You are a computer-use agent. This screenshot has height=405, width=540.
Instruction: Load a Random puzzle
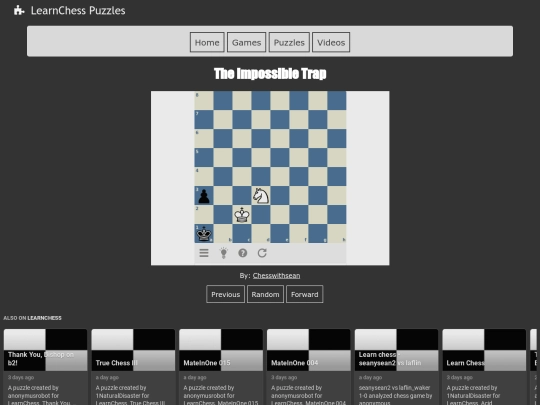coord(265,294)
